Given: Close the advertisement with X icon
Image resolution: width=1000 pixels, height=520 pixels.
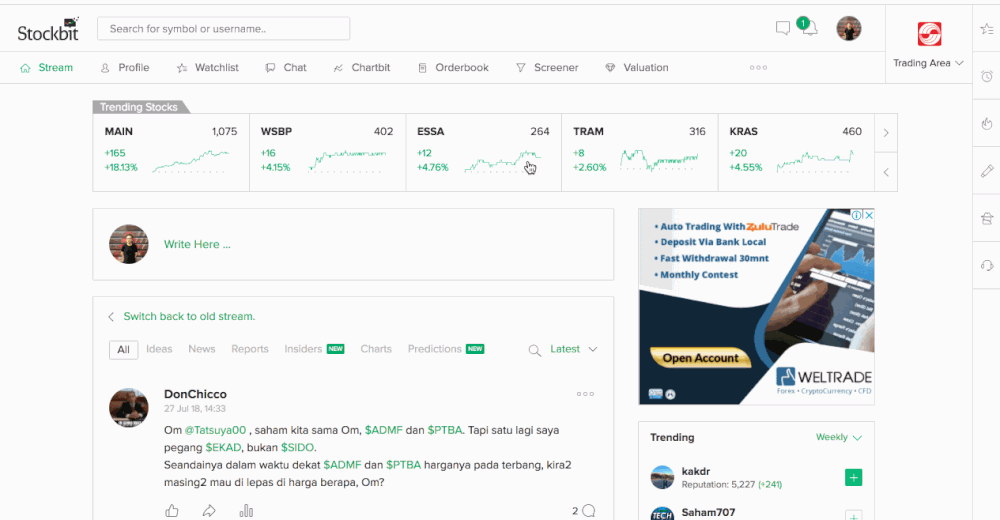Looking at the screenshot, I should (x=869, y=216).
